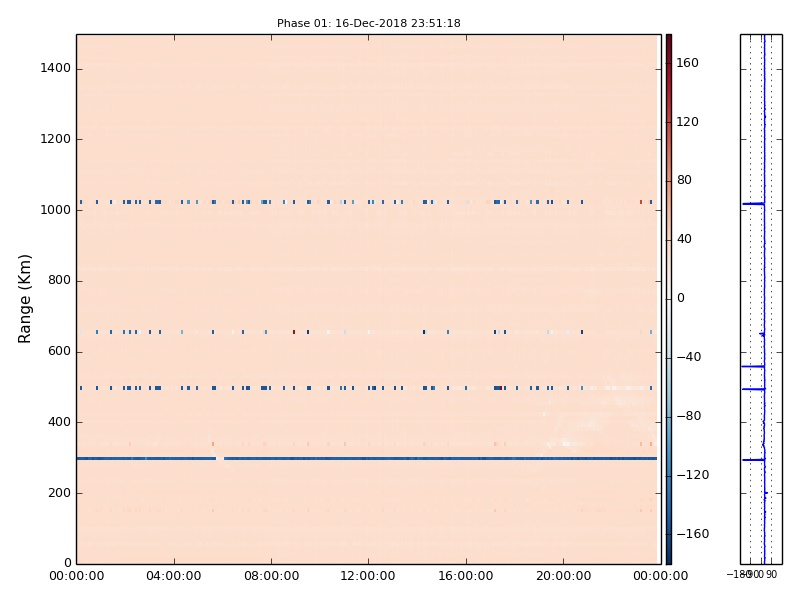This screenshot has height=600, width=800.
Task: Click the colorbar label −160
Action: (693, 534)
